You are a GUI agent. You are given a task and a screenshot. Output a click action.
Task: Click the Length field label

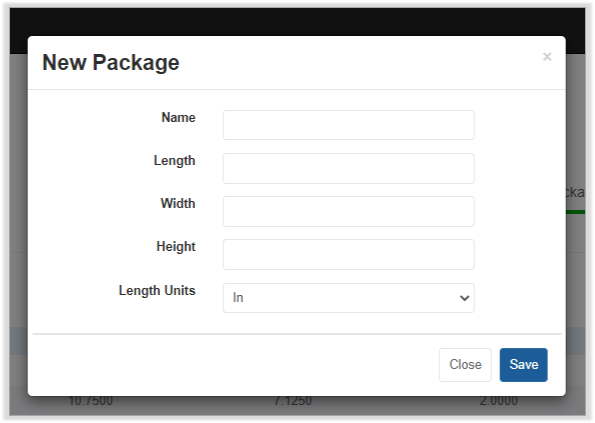point(175,161)
